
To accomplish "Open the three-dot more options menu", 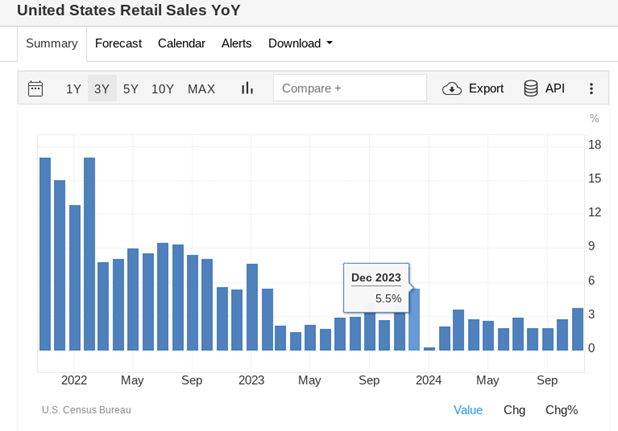I will click(x=591, y=89).
